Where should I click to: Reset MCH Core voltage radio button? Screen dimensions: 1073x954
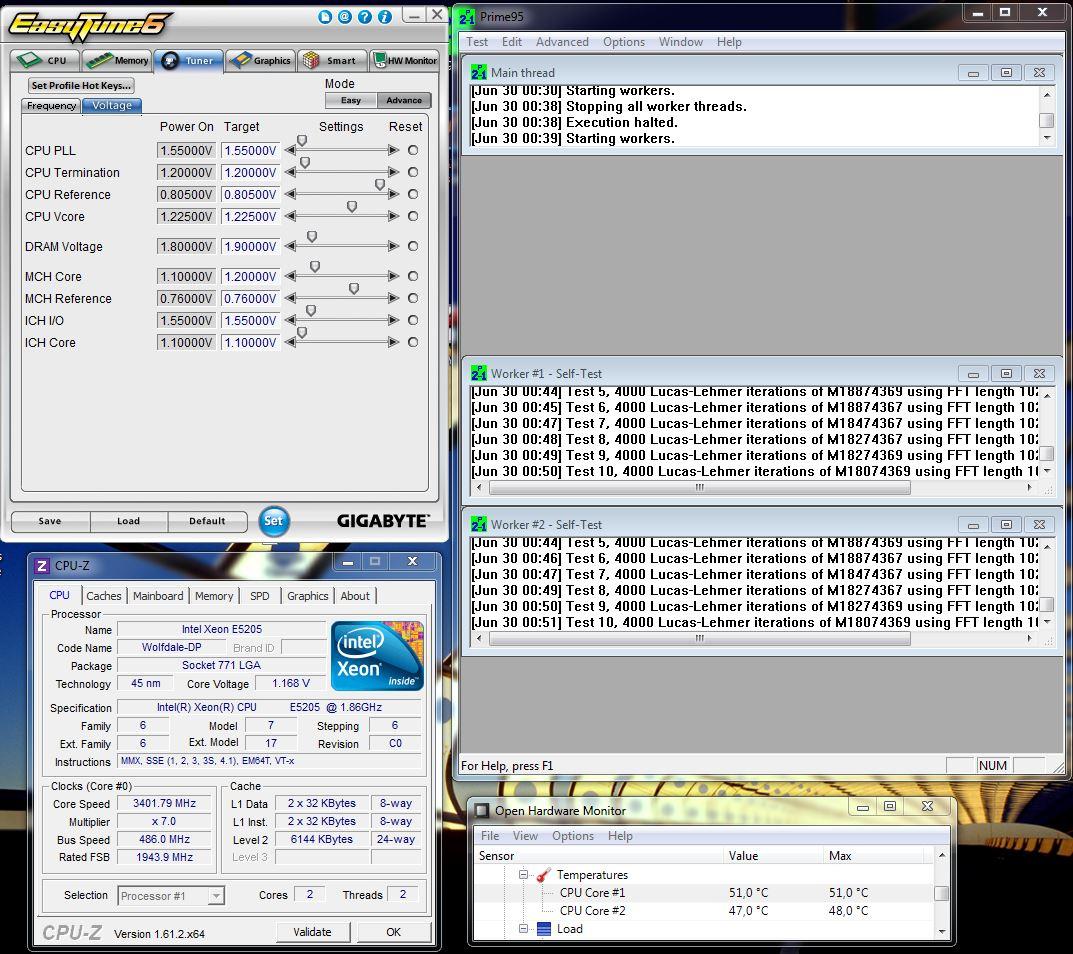pyautogui.click(x=413, y=276)
